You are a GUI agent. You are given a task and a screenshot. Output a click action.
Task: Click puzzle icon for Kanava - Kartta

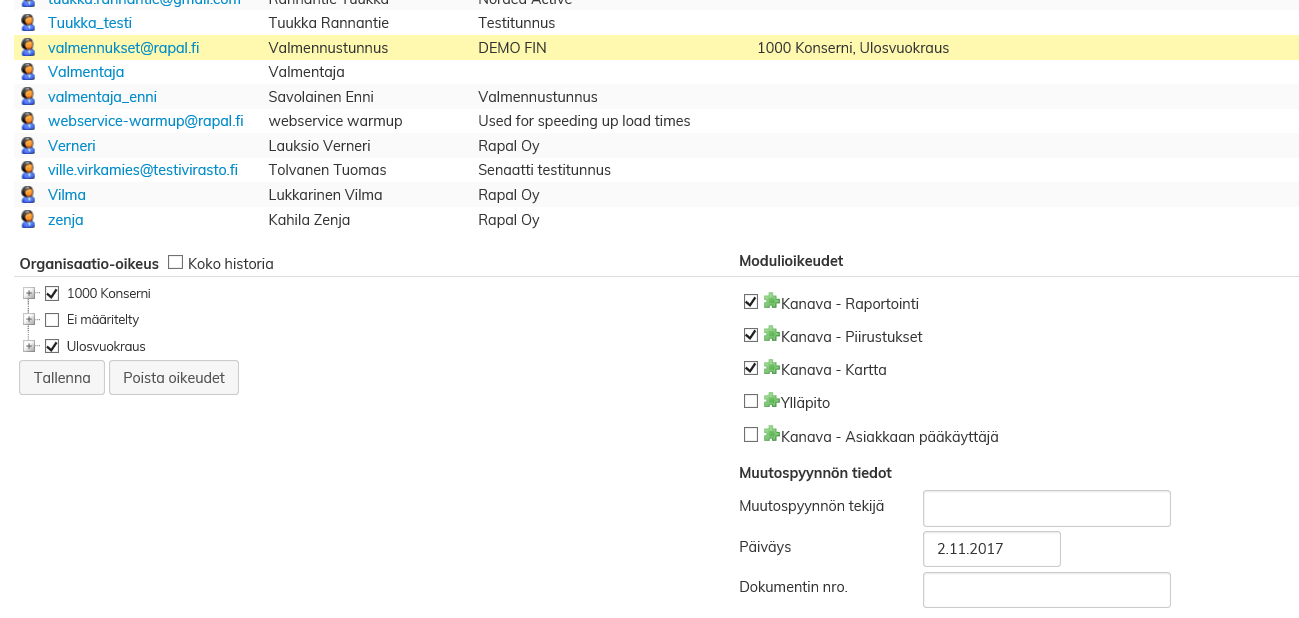[x=771, y=368]
